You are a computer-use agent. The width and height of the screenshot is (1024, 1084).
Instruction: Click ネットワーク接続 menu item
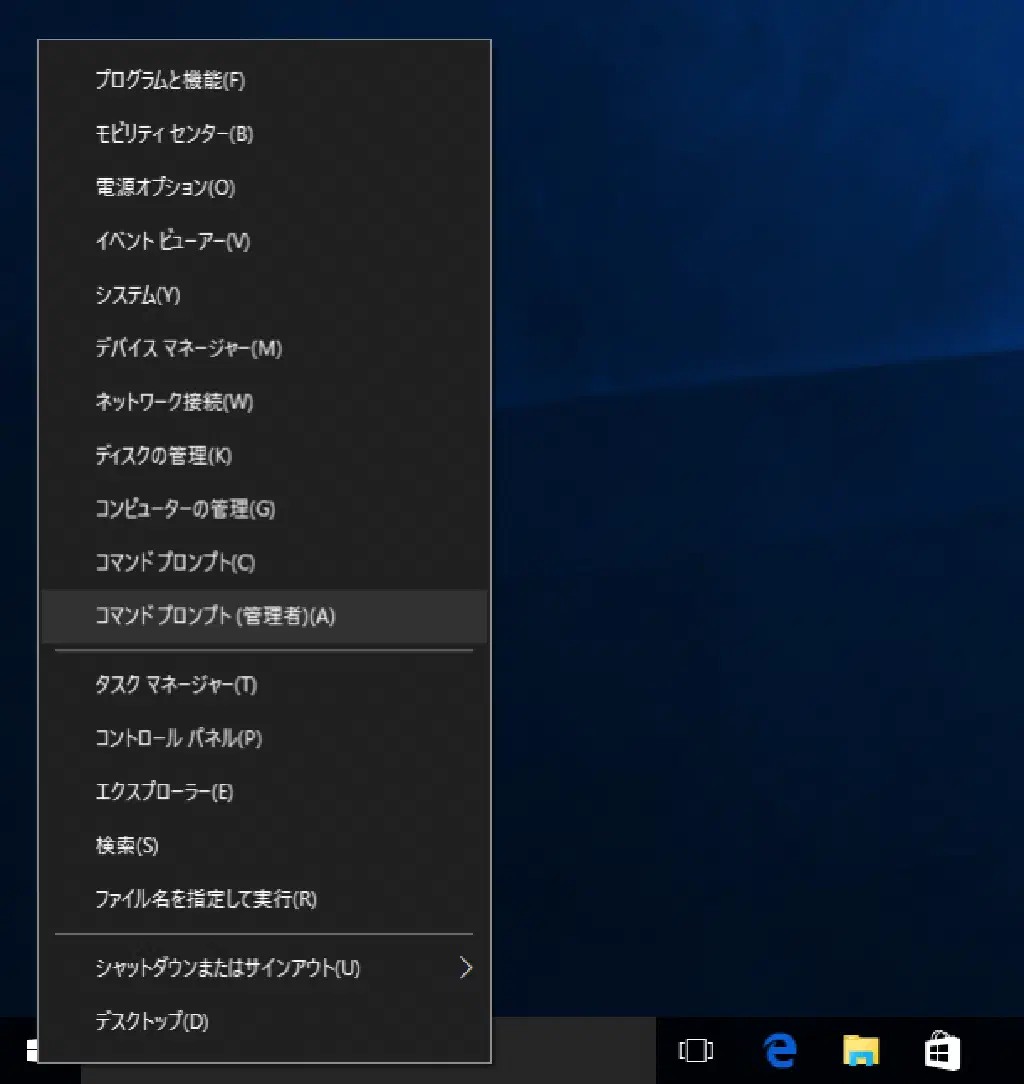[174, 402]
